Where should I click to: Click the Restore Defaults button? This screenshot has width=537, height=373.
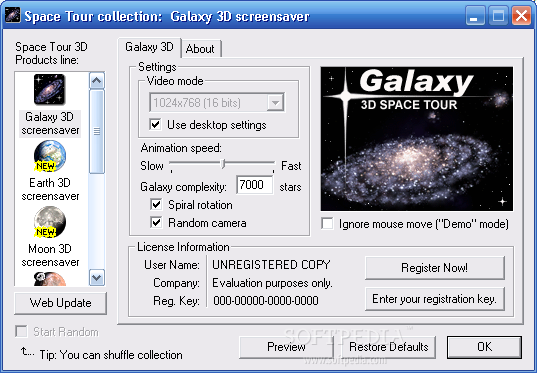(389, 347)
